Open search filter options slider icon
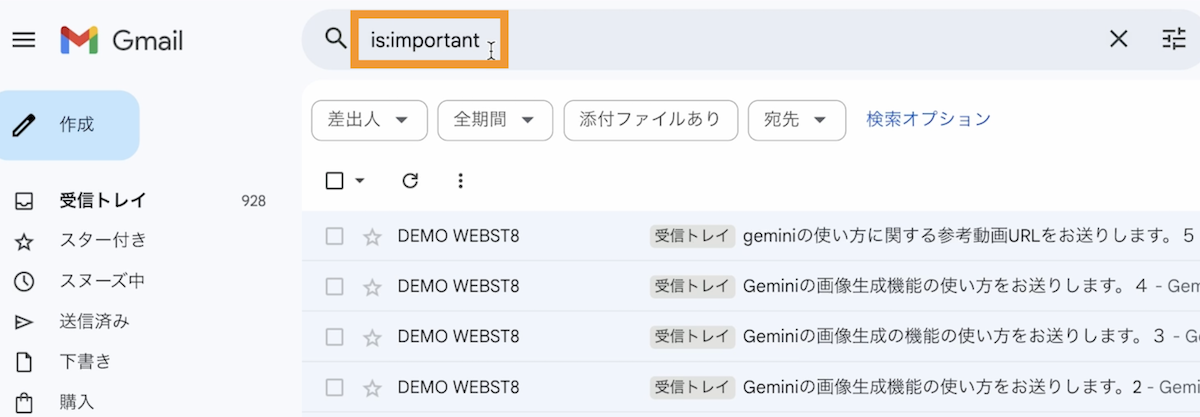This screenshot has width=1200, height=417. pos(1173,39)
